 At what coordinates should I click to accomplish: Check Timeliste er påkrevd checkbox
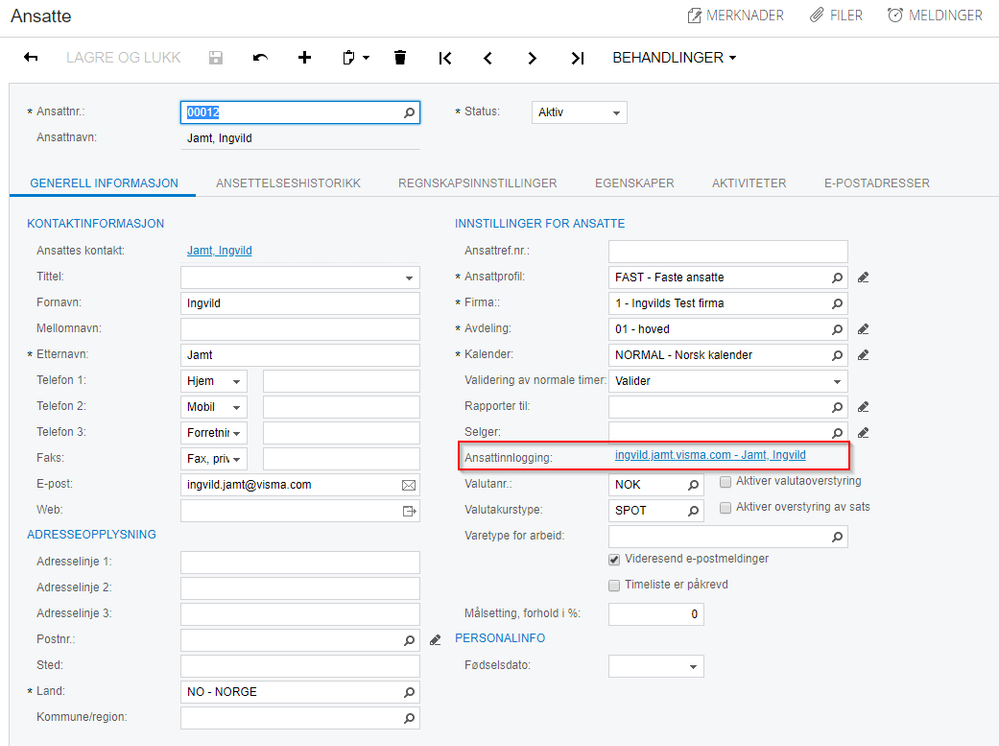point(614,585)
